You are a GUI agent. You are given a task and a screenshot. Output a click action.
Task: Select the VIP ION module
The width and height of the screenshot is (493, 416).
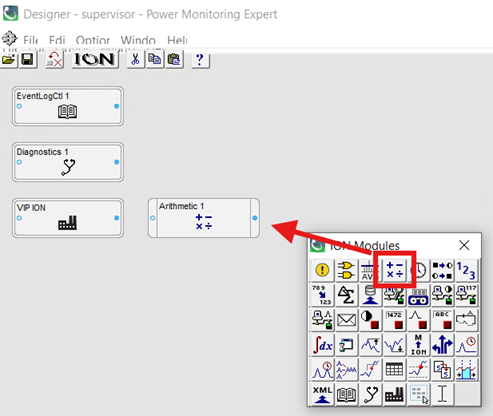coord(68,218)
